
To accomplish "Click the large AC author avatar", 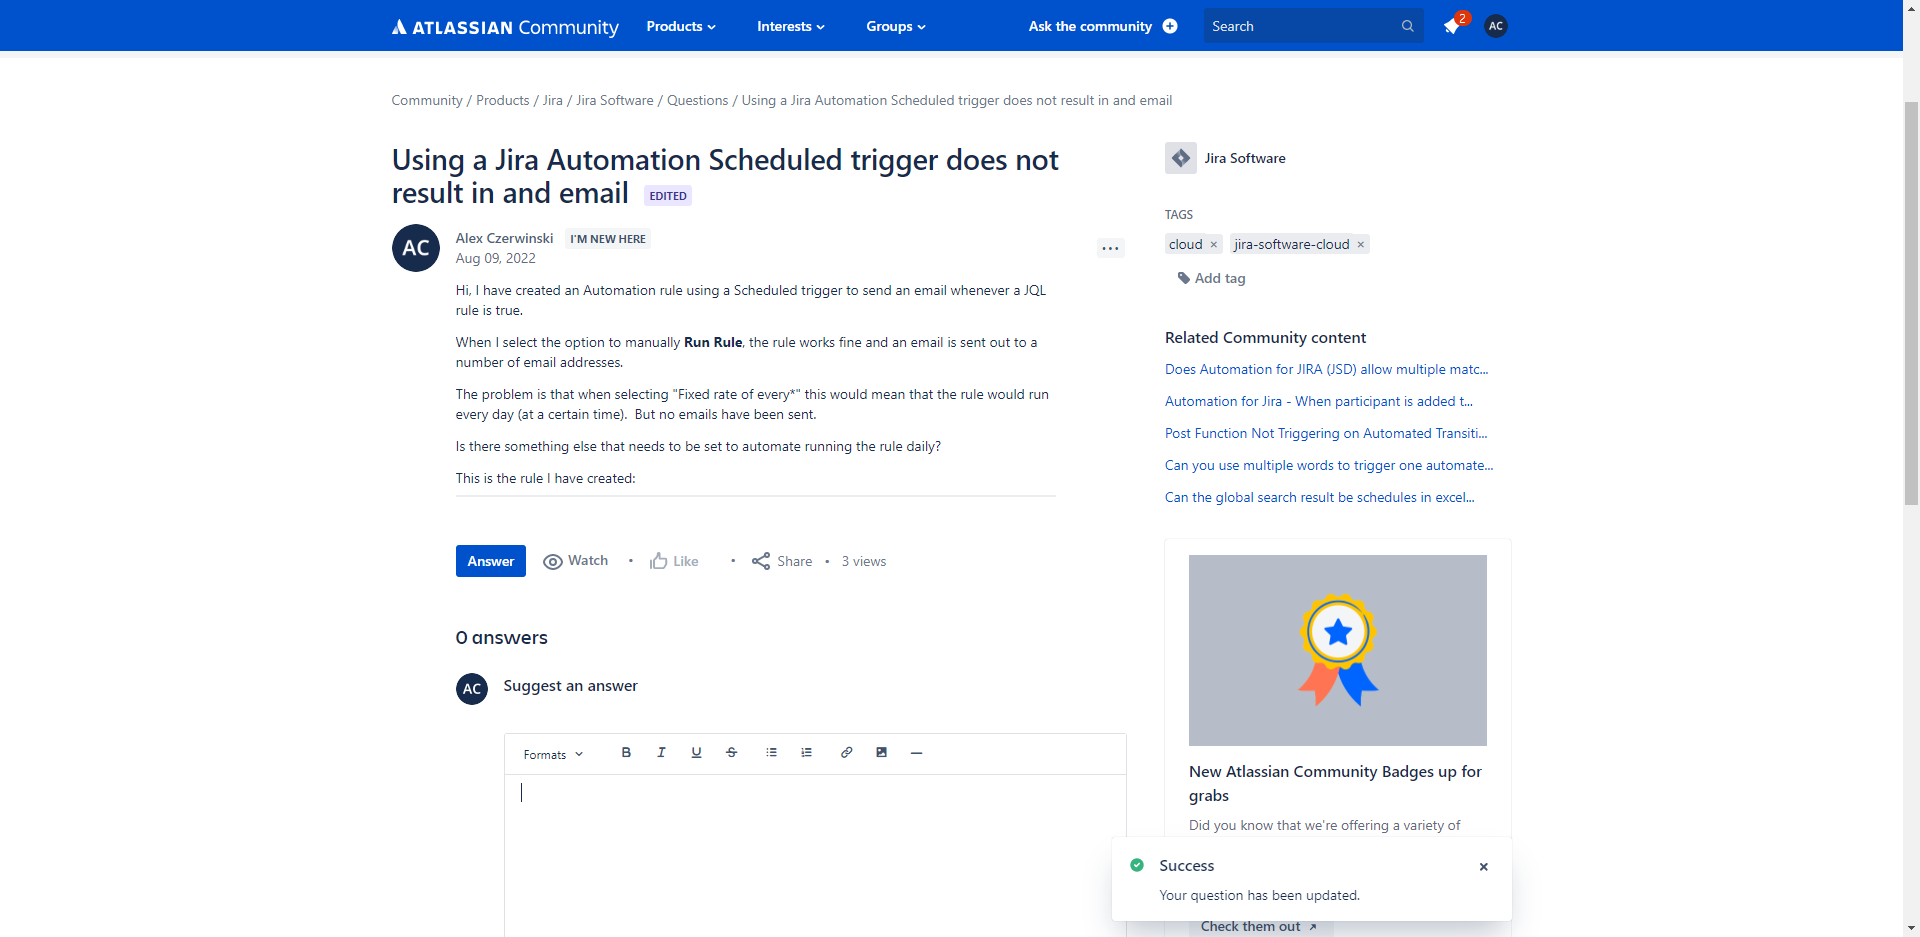I will click(416, 248).
